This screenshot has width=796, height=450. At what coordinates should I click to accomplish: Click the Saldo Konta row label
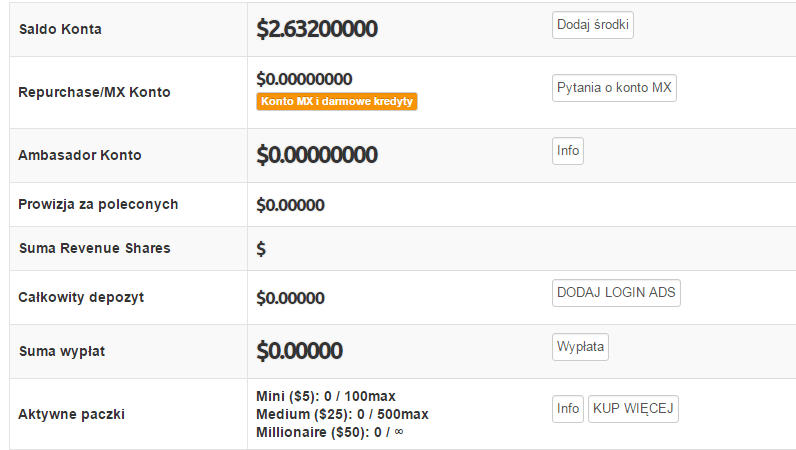pos(60,29)
